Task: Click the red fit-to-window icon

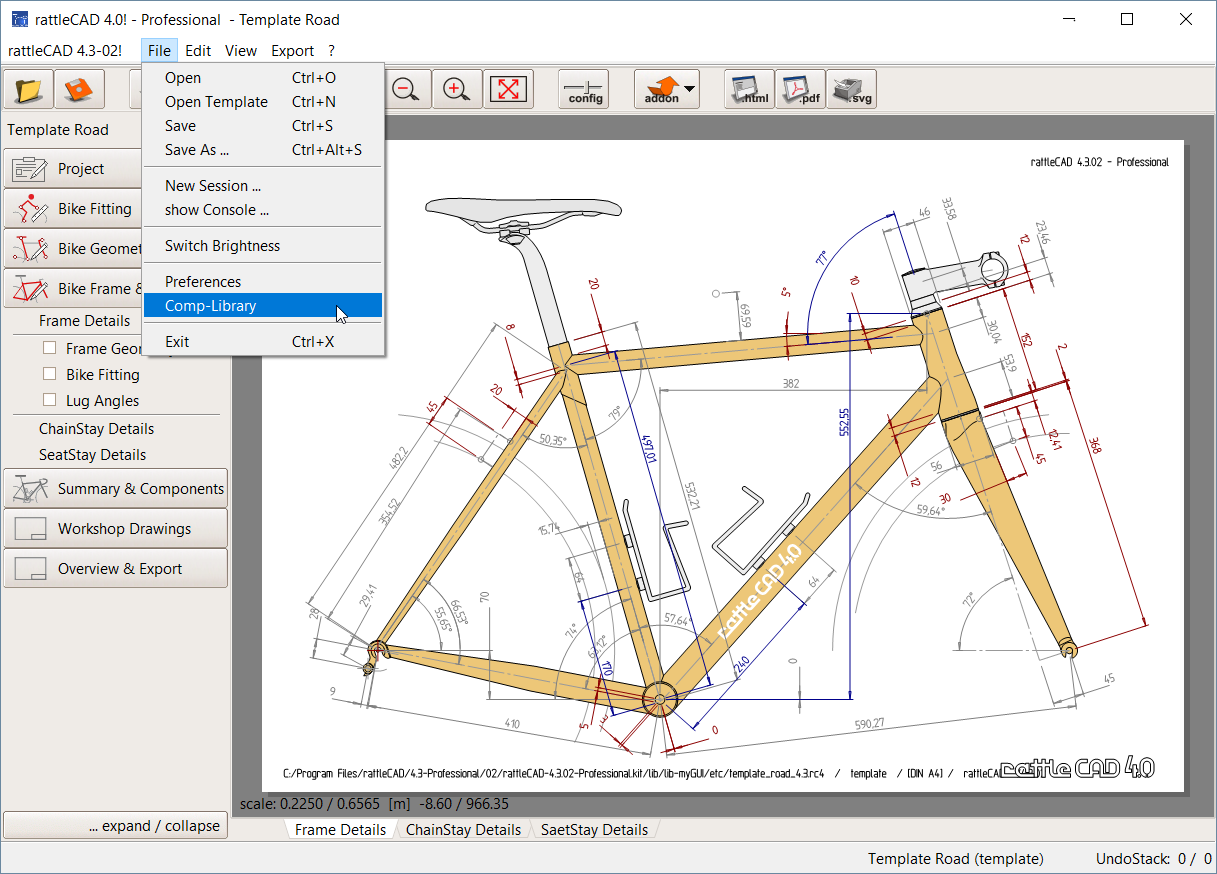Action: [509, 89]
